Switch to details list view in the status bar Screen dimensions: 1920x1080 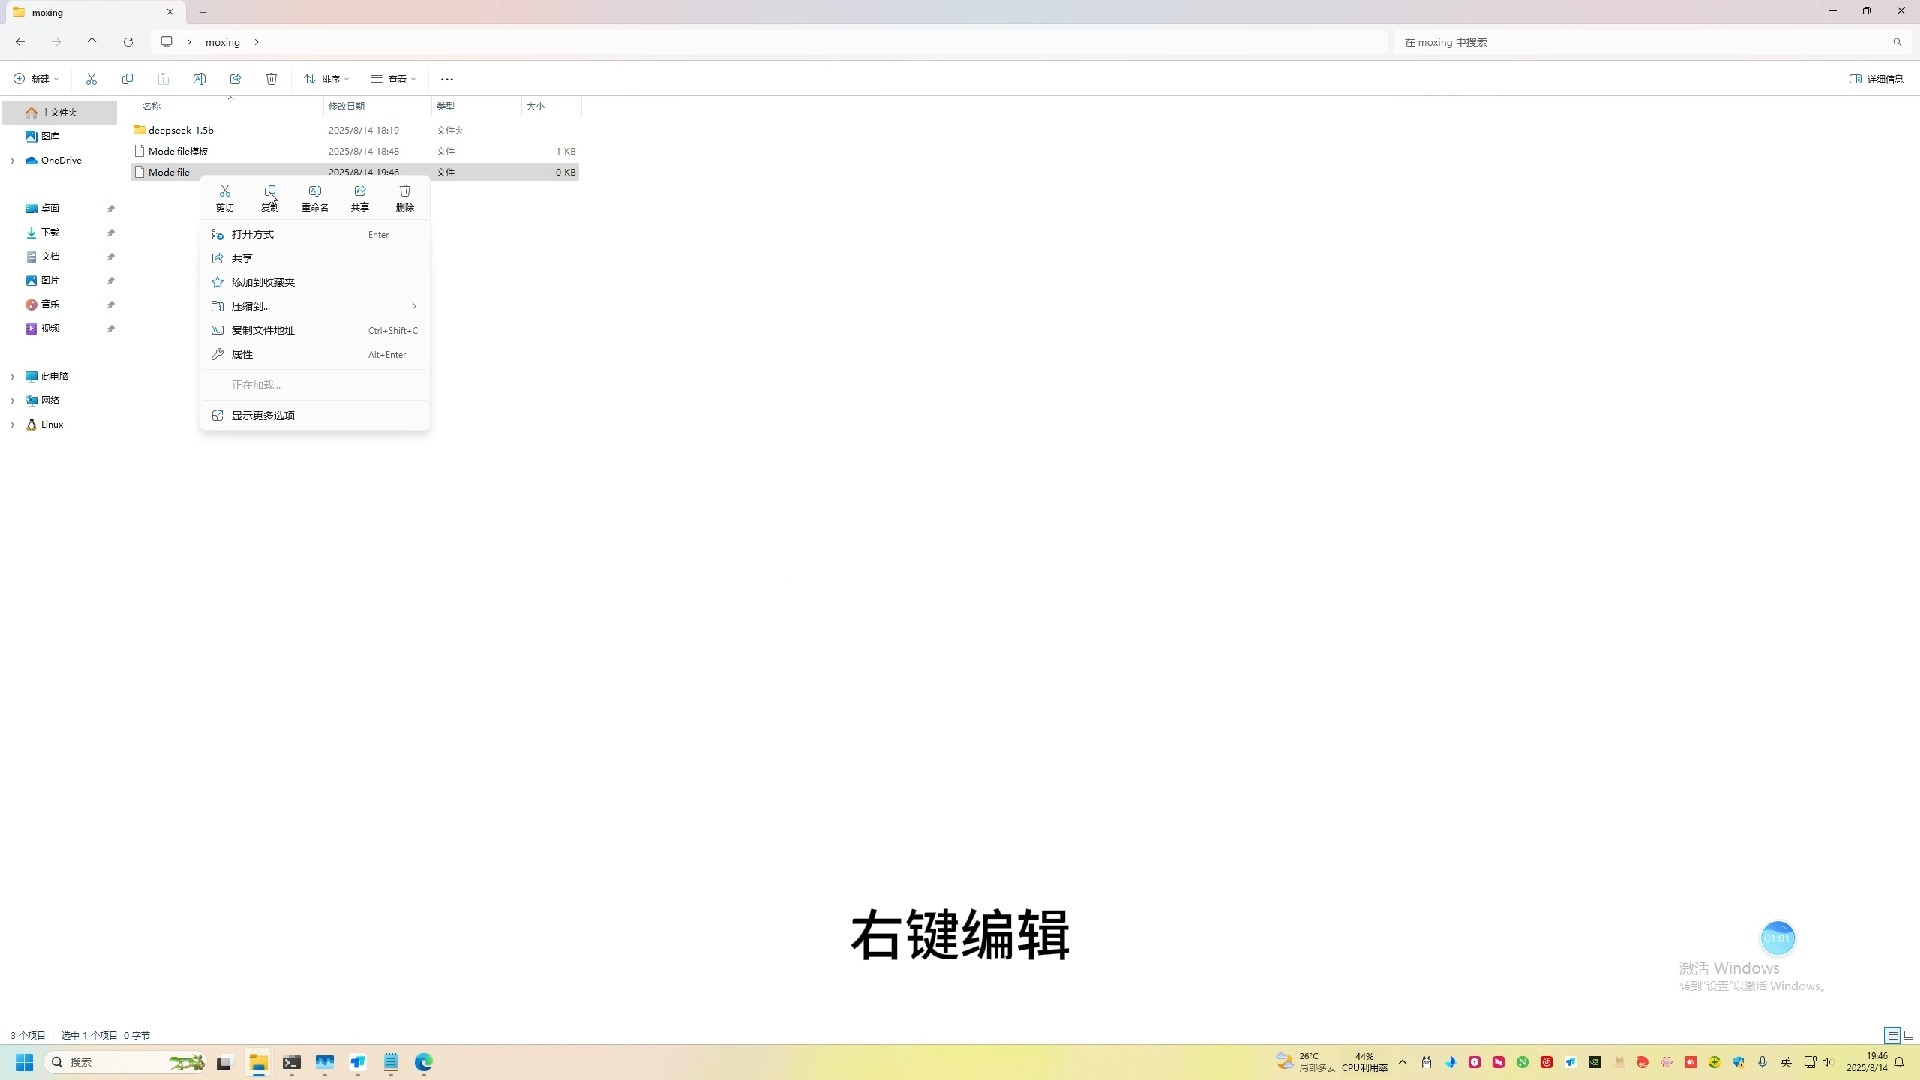pos(1892,1035)
